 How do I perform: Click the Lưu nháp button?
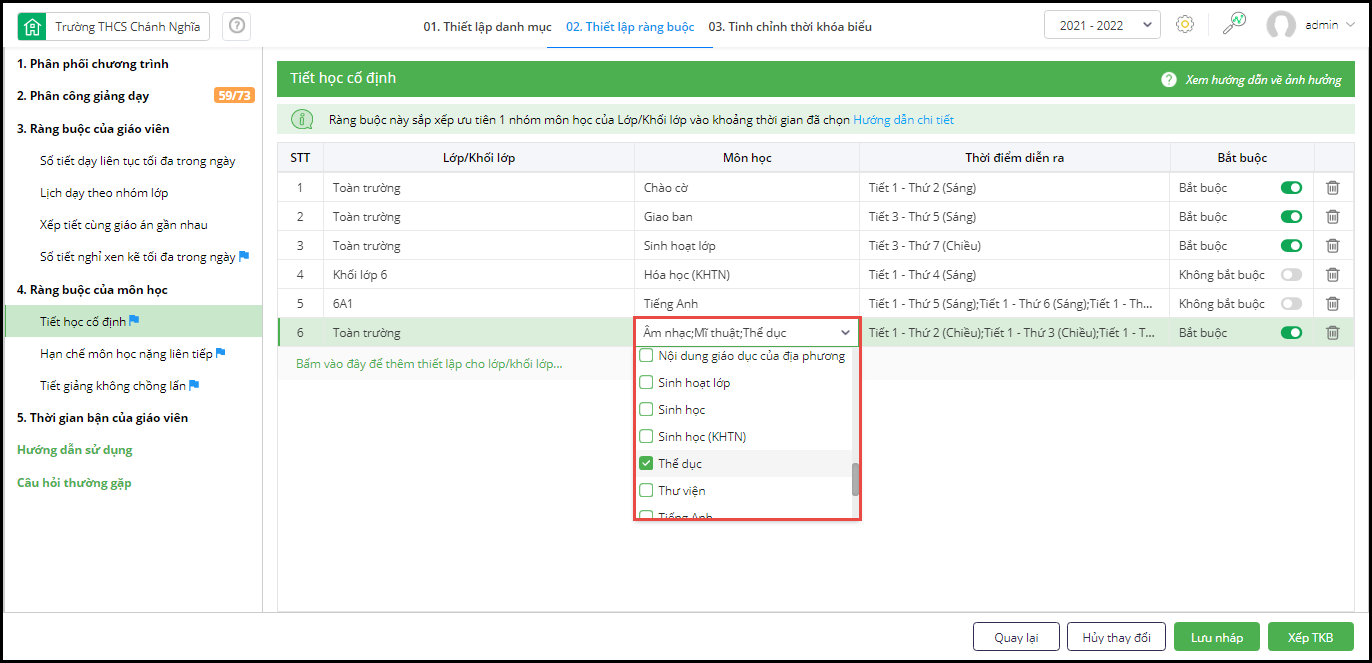(1217, 638)
